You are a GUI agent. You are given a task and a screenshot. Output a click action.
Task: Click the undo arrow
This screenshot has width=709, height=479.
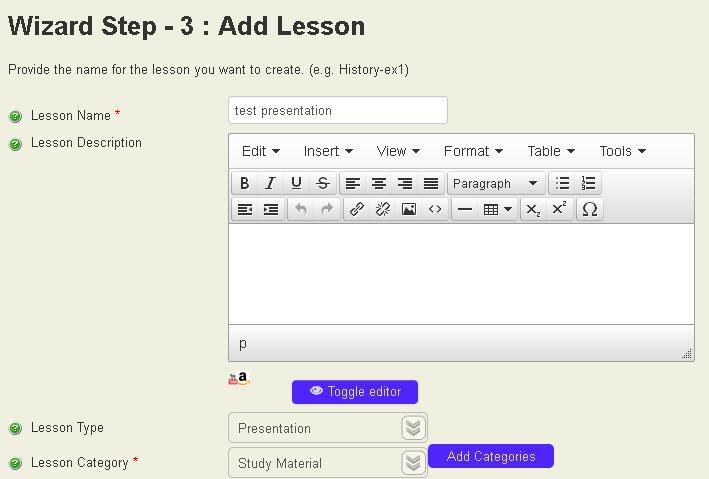[301, 209]
